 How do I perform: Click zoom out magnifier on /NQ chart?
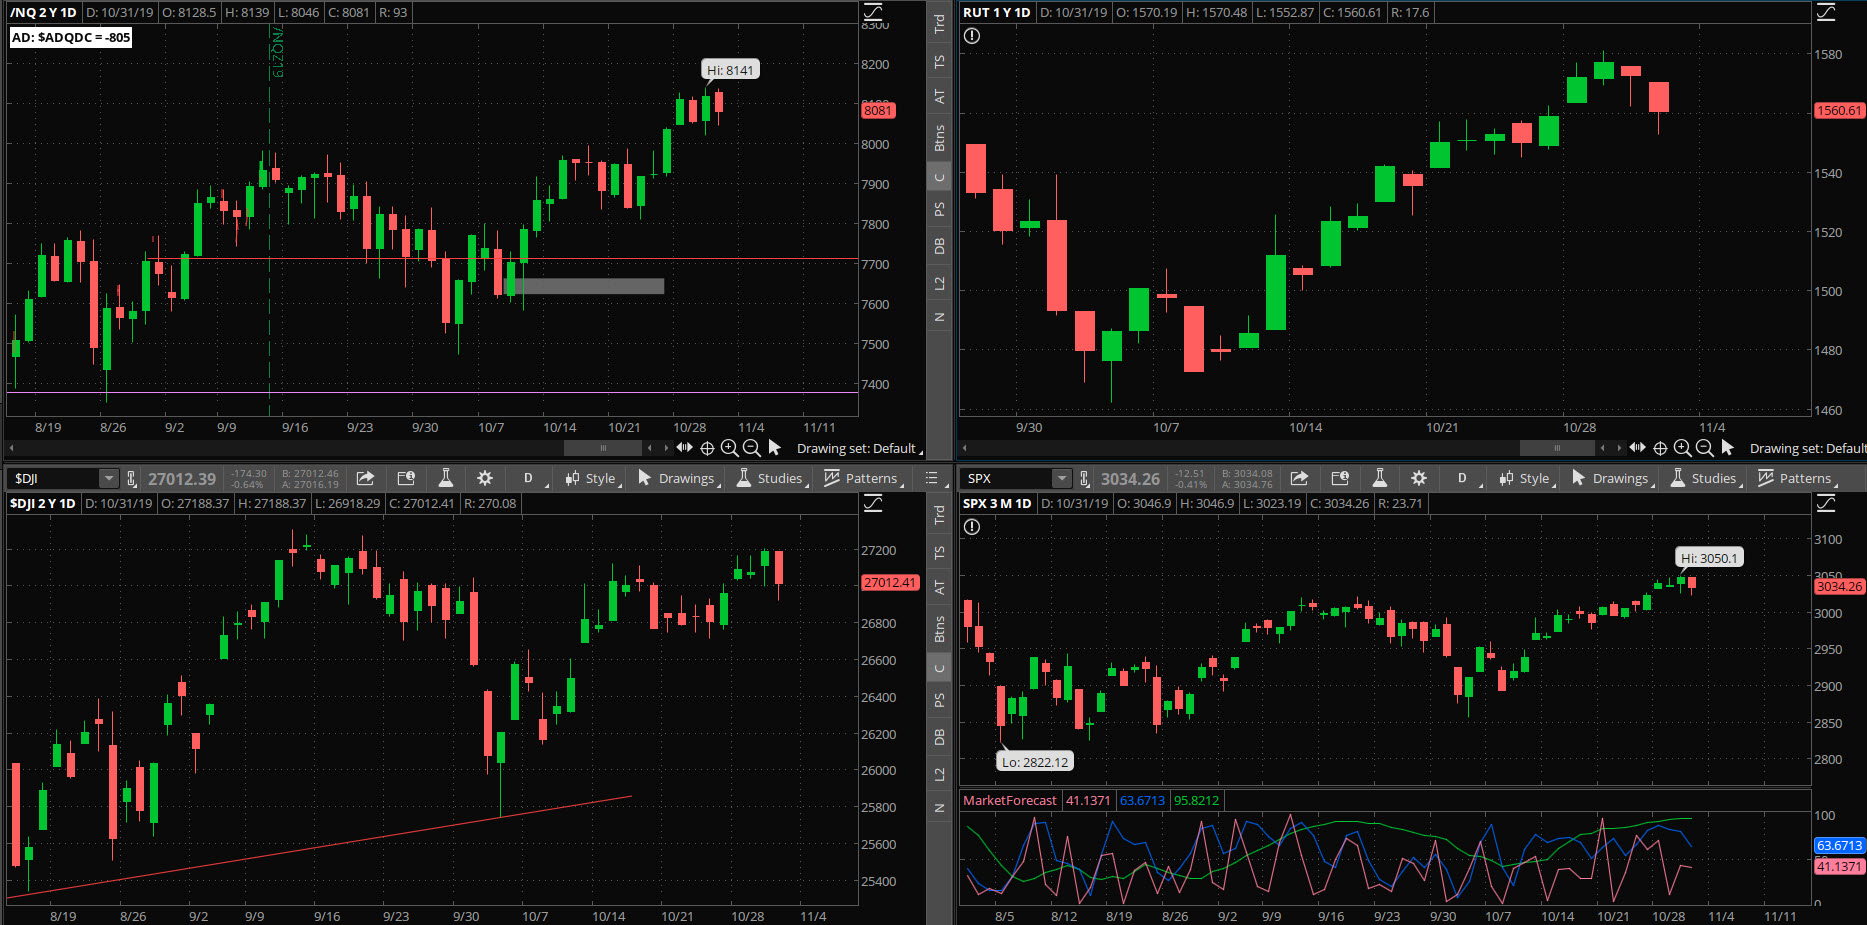(x=752, y=448)
